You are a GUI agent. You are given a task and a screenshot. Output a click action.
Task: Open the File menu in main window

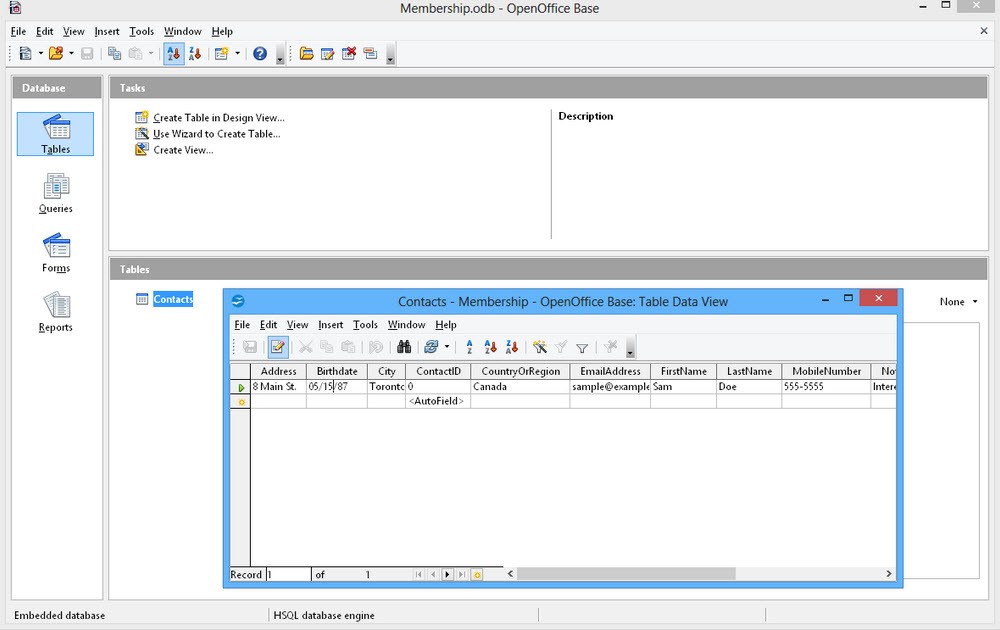pyautogui.click(x=18, y=31)
